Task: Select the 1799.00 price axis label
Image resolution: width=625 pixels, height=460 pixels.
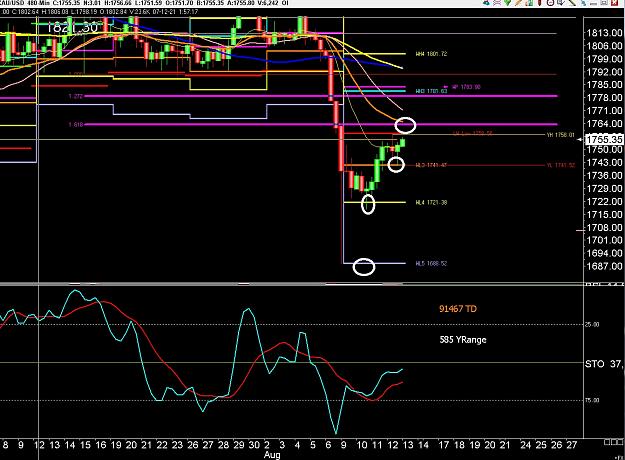Action: click(605, 59)
